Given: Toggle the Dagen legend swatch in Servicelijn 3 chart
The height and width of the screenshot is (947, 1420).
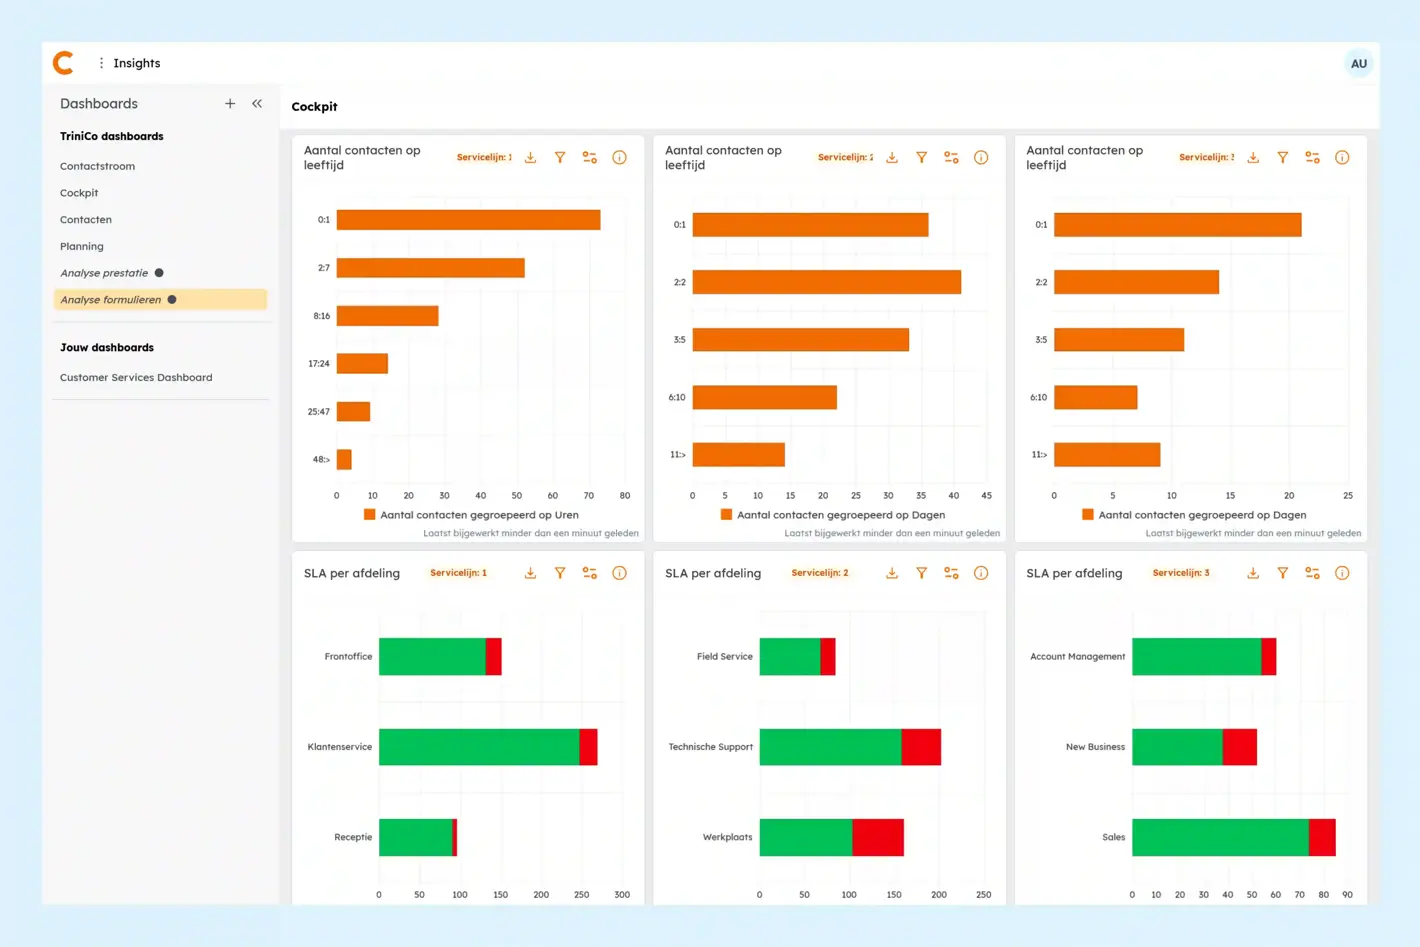Looking at the screenshot, I should [x=1087, y=515].
